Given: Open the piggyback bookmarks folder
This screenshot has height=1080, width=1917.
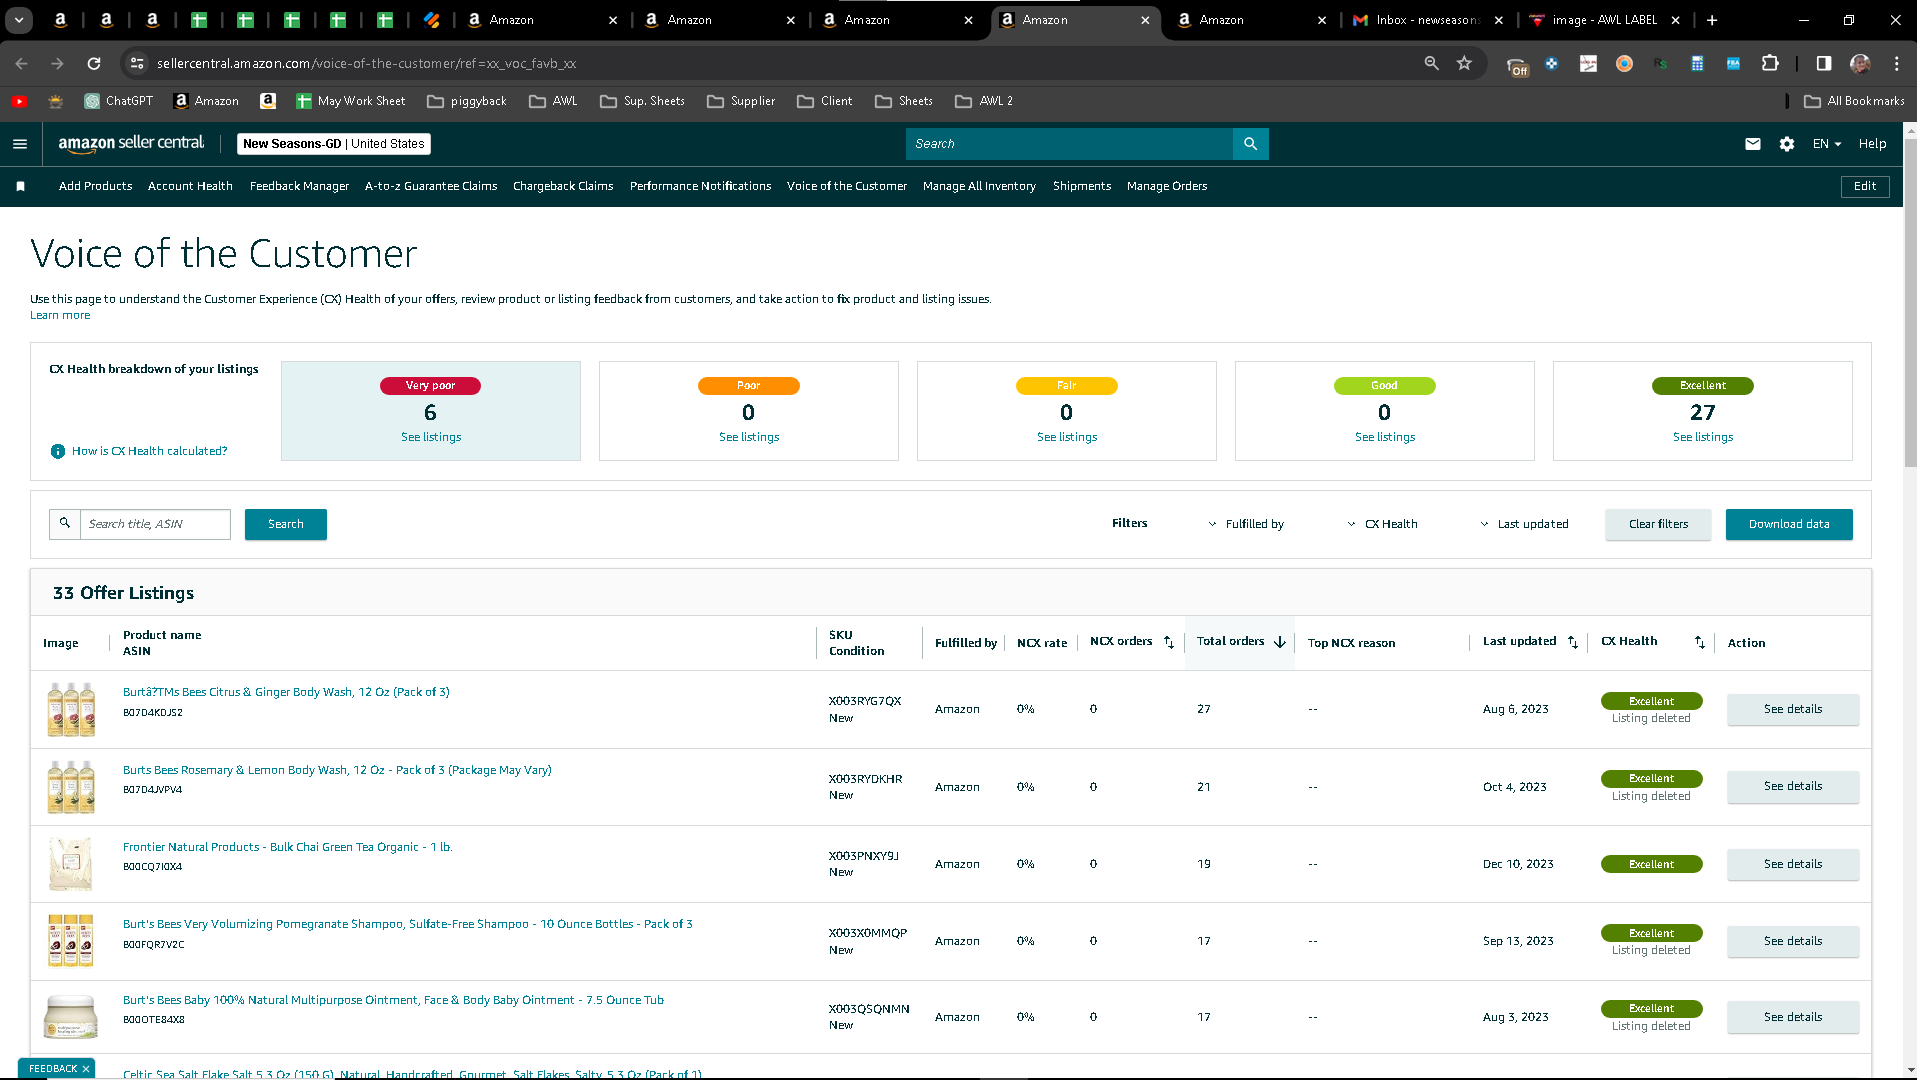Looking at the screenshot, I should click(x=467, y=101).
